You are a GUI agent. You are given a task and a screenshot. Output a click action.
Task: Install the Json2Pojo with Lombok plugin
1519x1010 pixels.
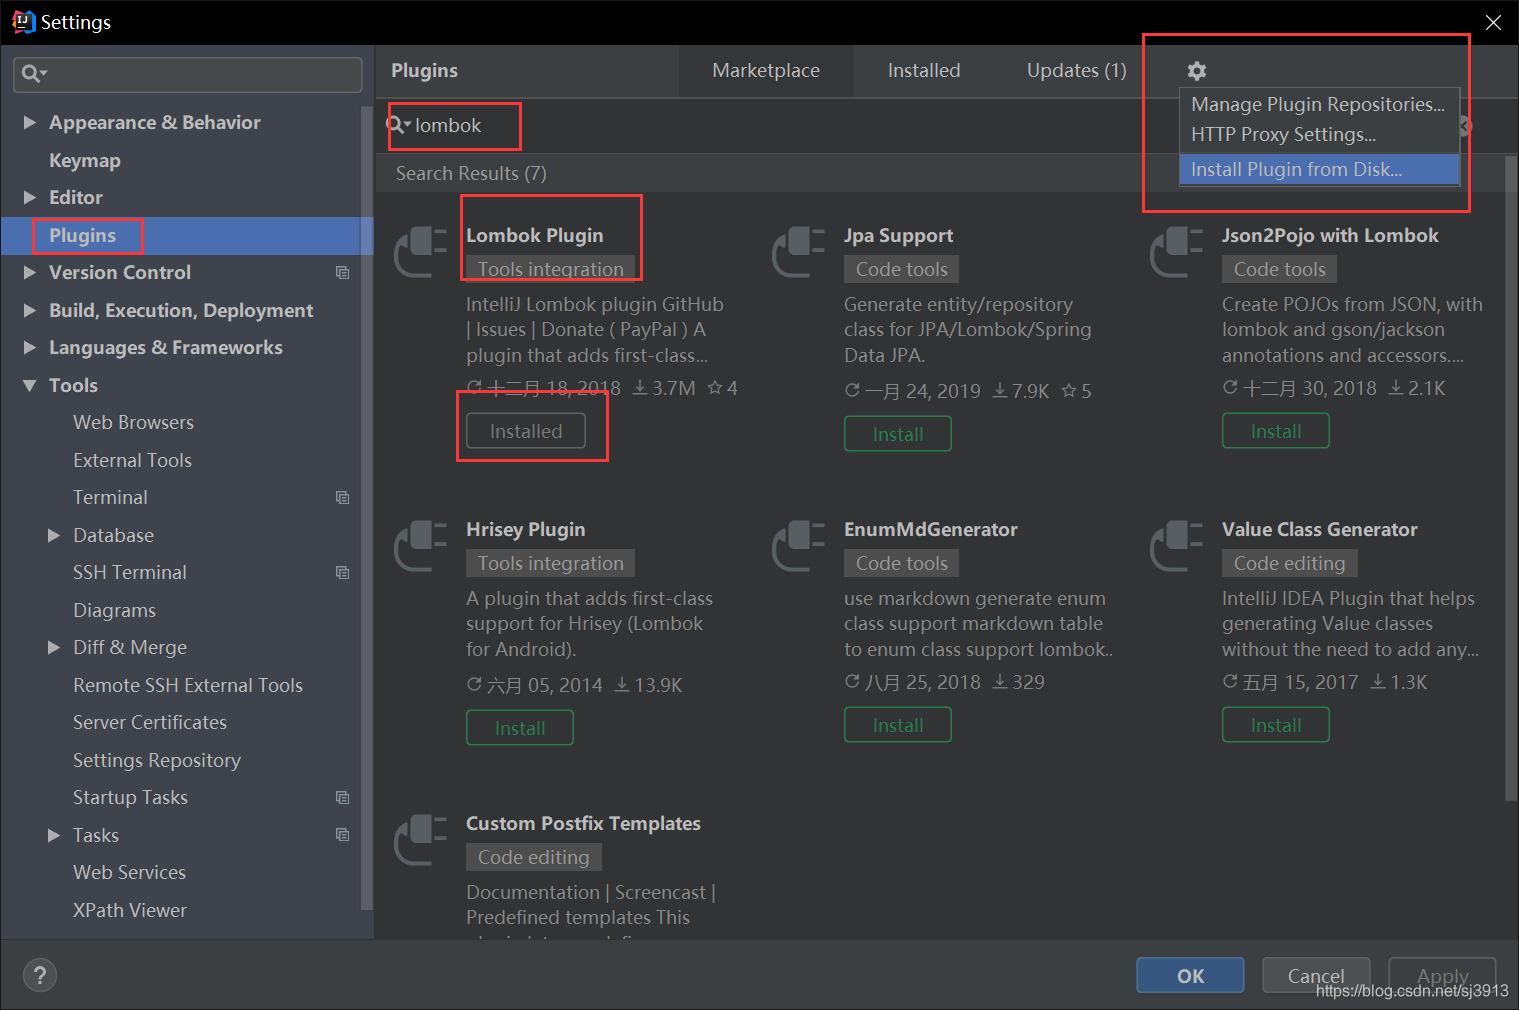(x=1276, y=431)
